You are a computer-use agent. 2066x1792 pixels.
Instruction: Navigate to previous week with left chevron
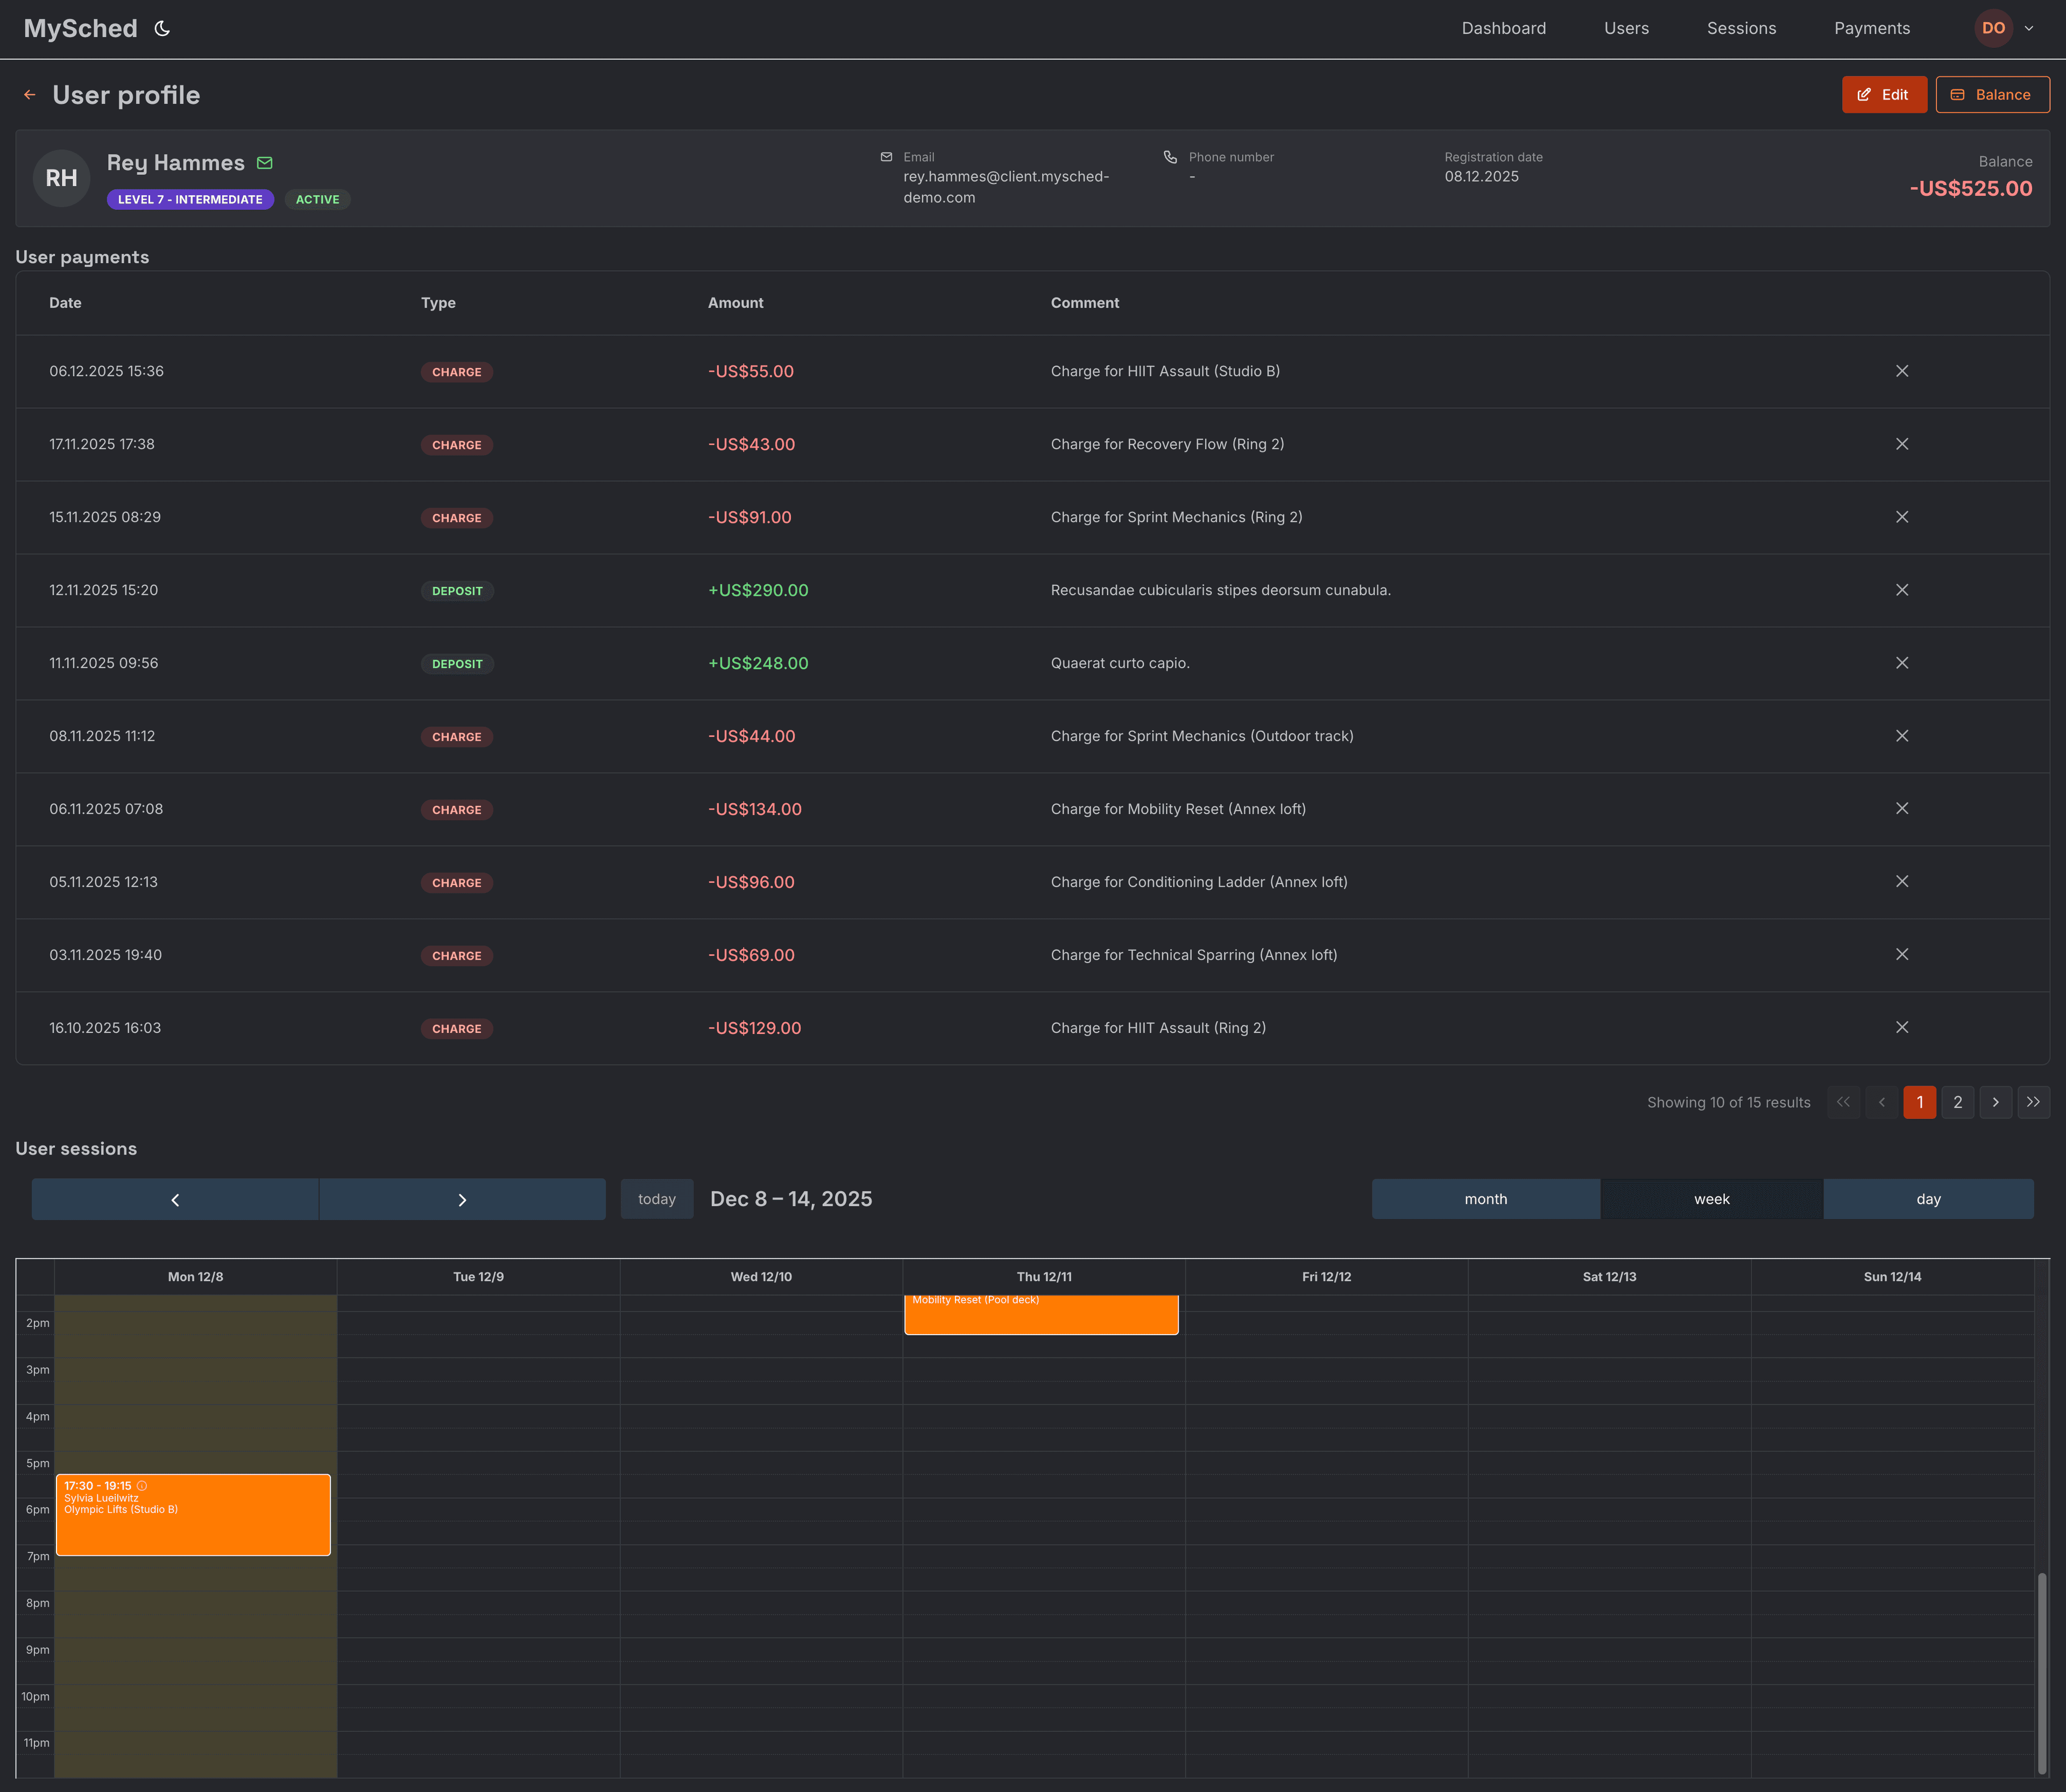pyautogui.click(x=175, y=1198)
